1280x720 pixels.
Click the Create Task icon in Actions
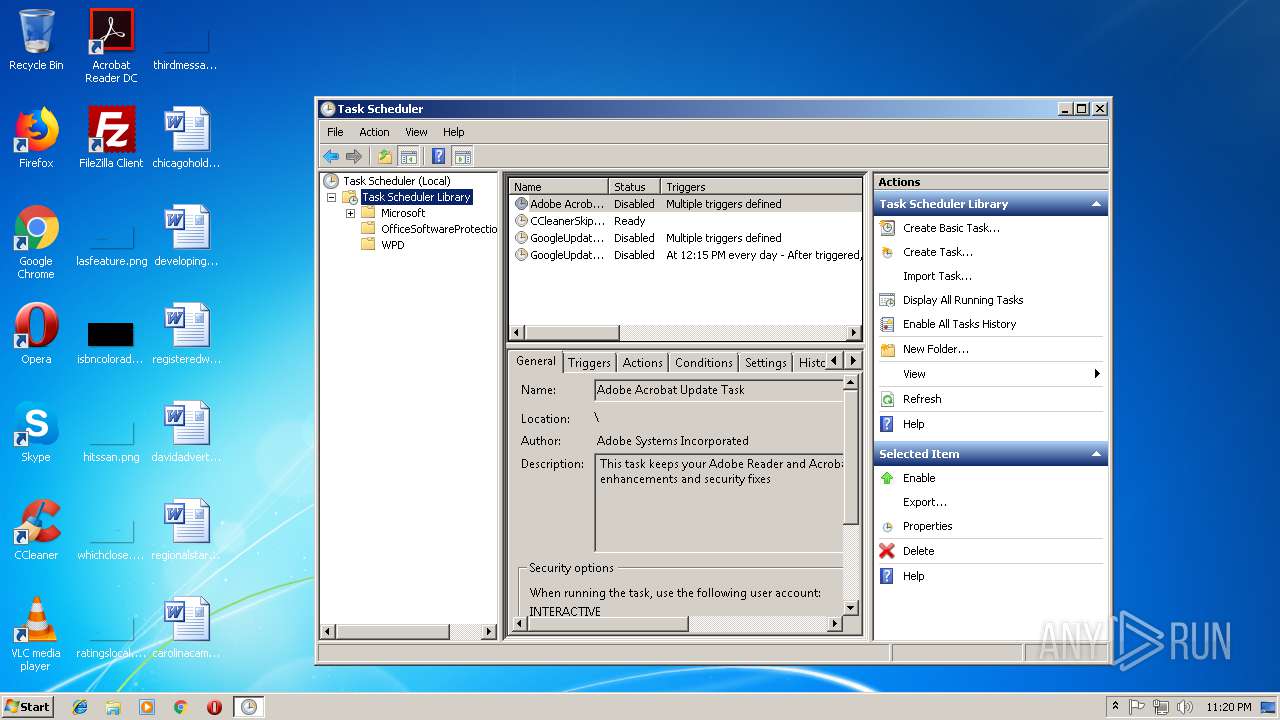(887, 252)
